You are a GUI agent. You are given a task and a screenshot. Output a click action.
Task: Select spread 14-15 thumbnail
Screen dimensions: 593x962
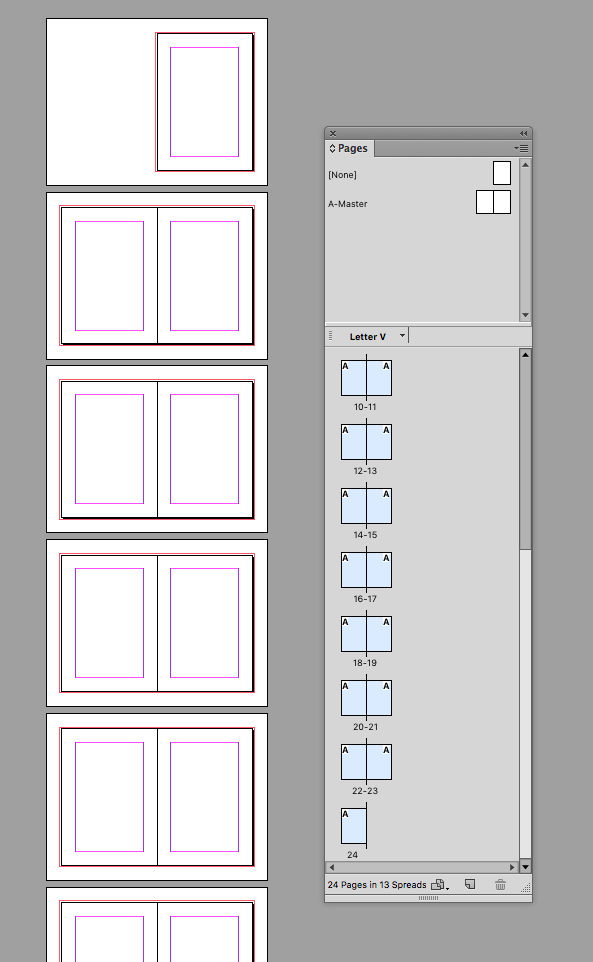coord(366,506)
